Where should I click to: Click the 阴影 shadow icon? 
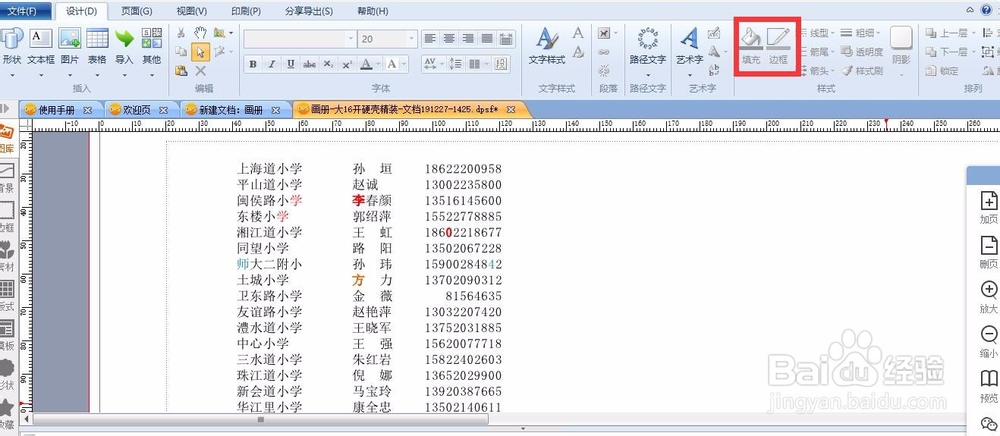coord(901,38)
